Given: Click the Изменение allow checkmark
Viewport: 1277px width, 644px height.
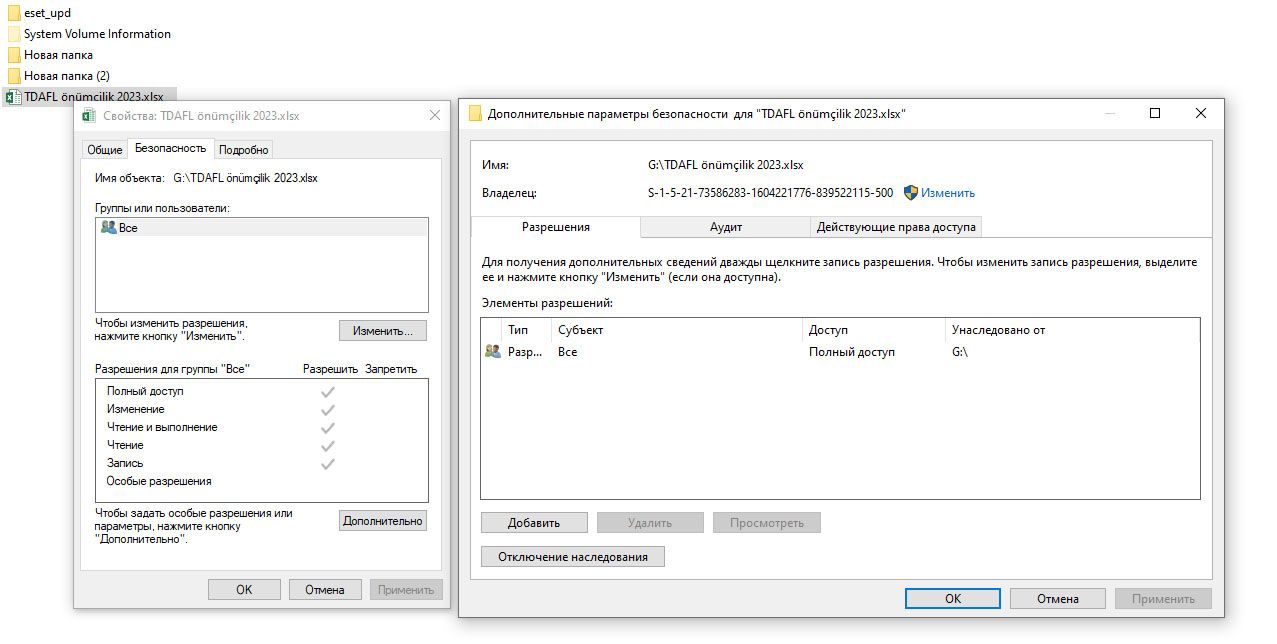Looking at the screenshot, I should click(327, 410).
